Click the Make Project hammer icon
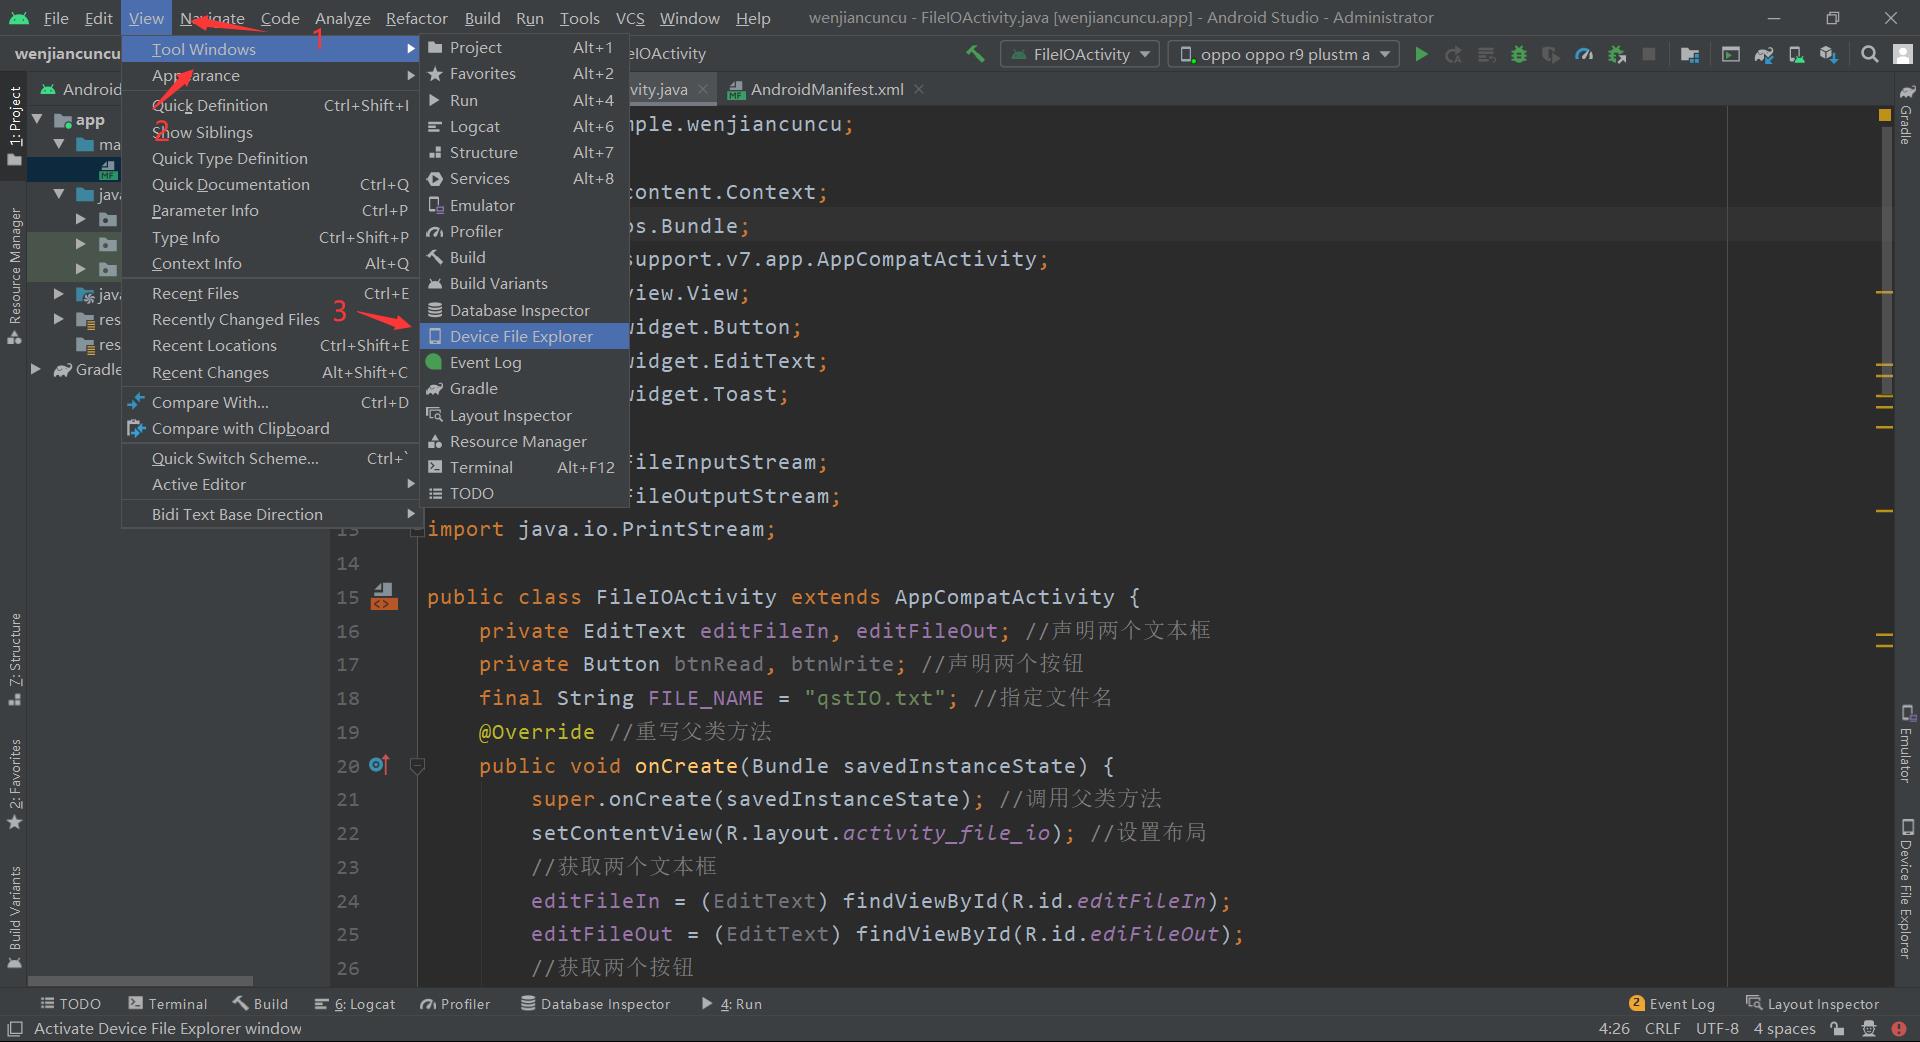 [975, 54]
